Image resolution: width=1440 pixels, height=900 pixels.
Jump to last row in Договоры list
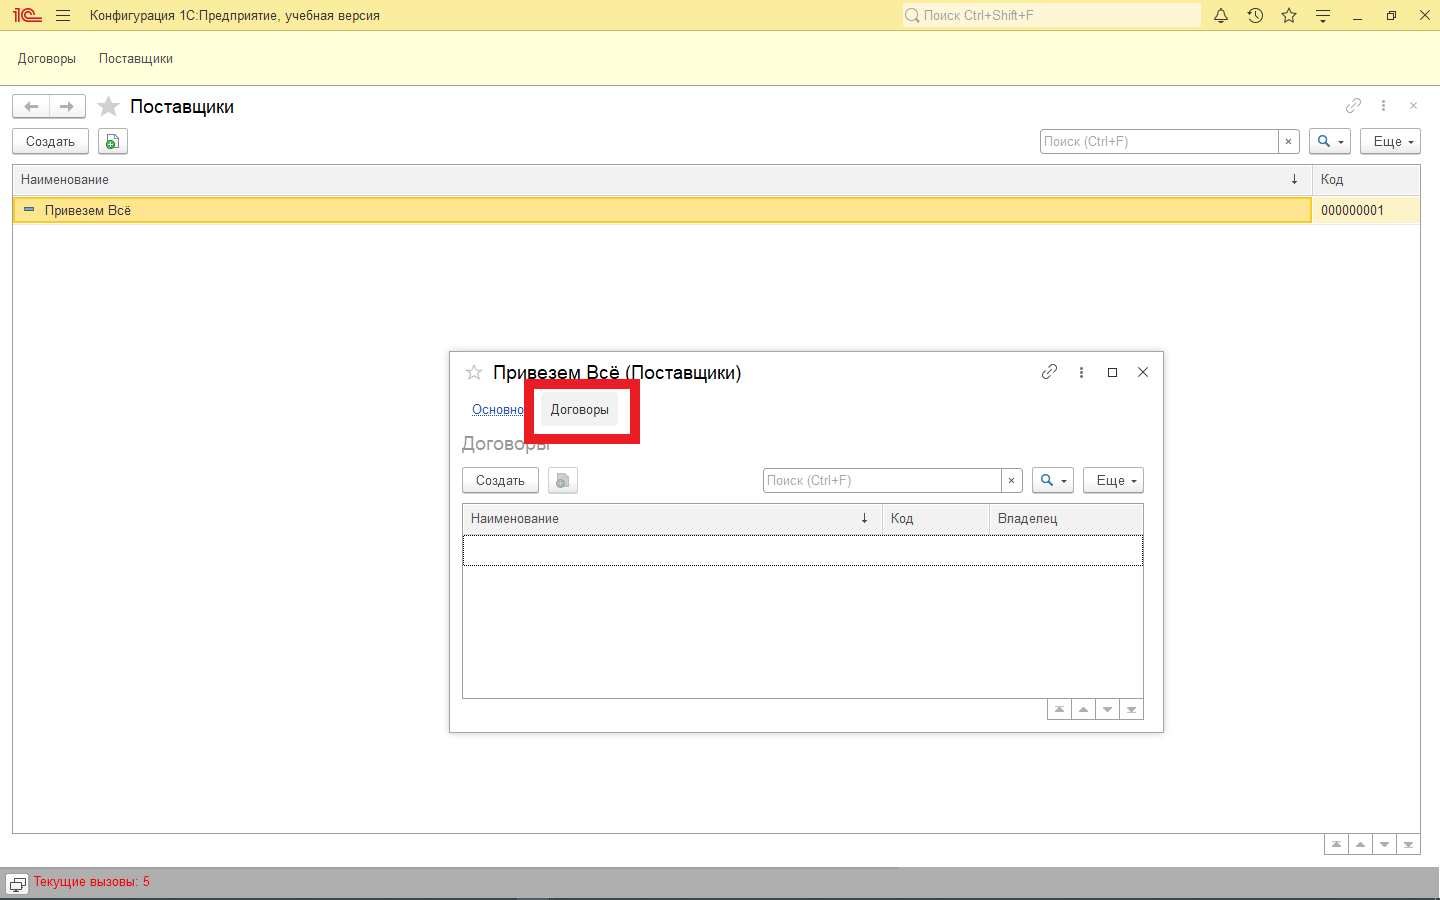(1131, 710)
